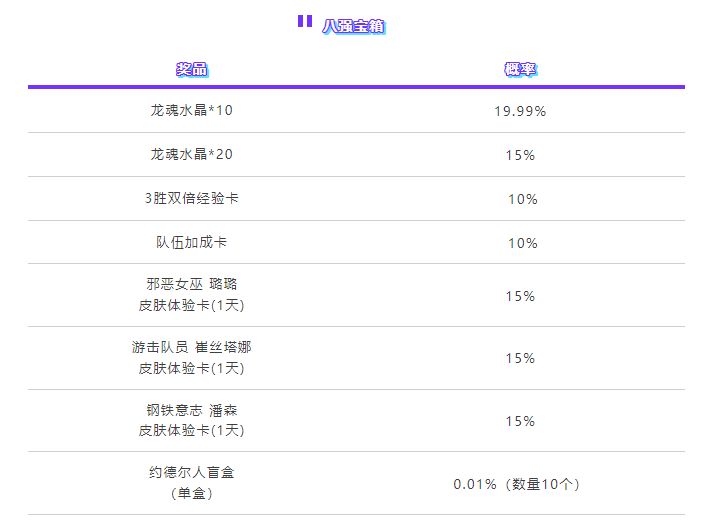Click 钢铁意志 潘森 skin trial card

(x=192, y=420)
